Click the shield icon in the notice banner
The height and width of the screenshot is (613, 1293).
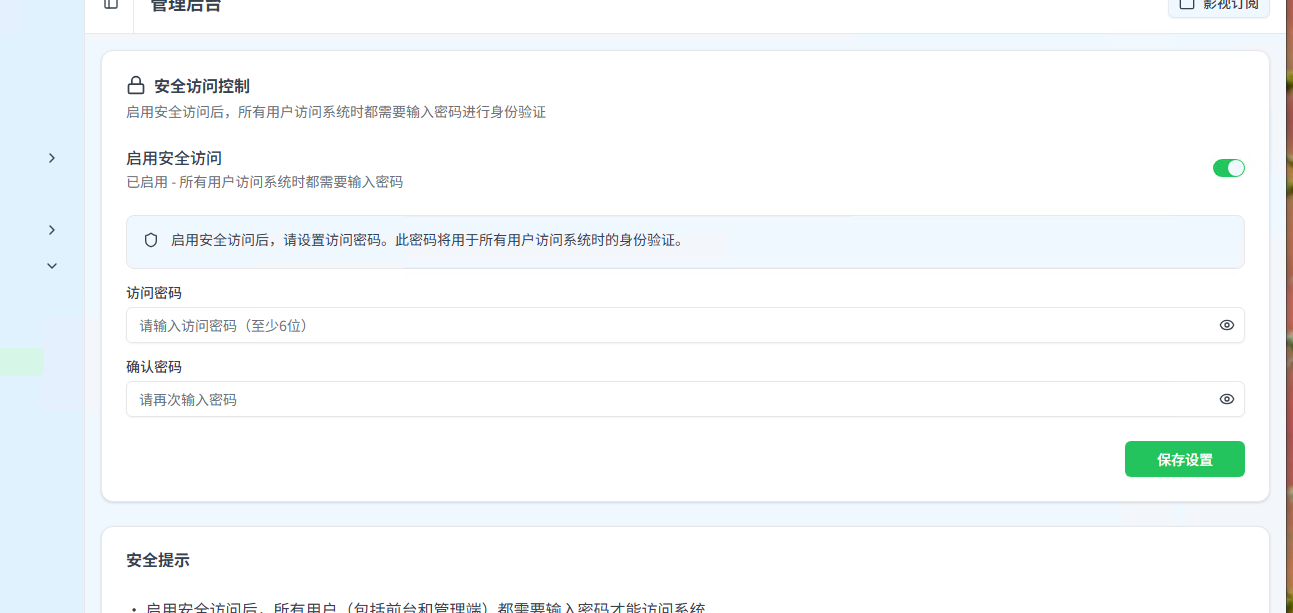151,241
